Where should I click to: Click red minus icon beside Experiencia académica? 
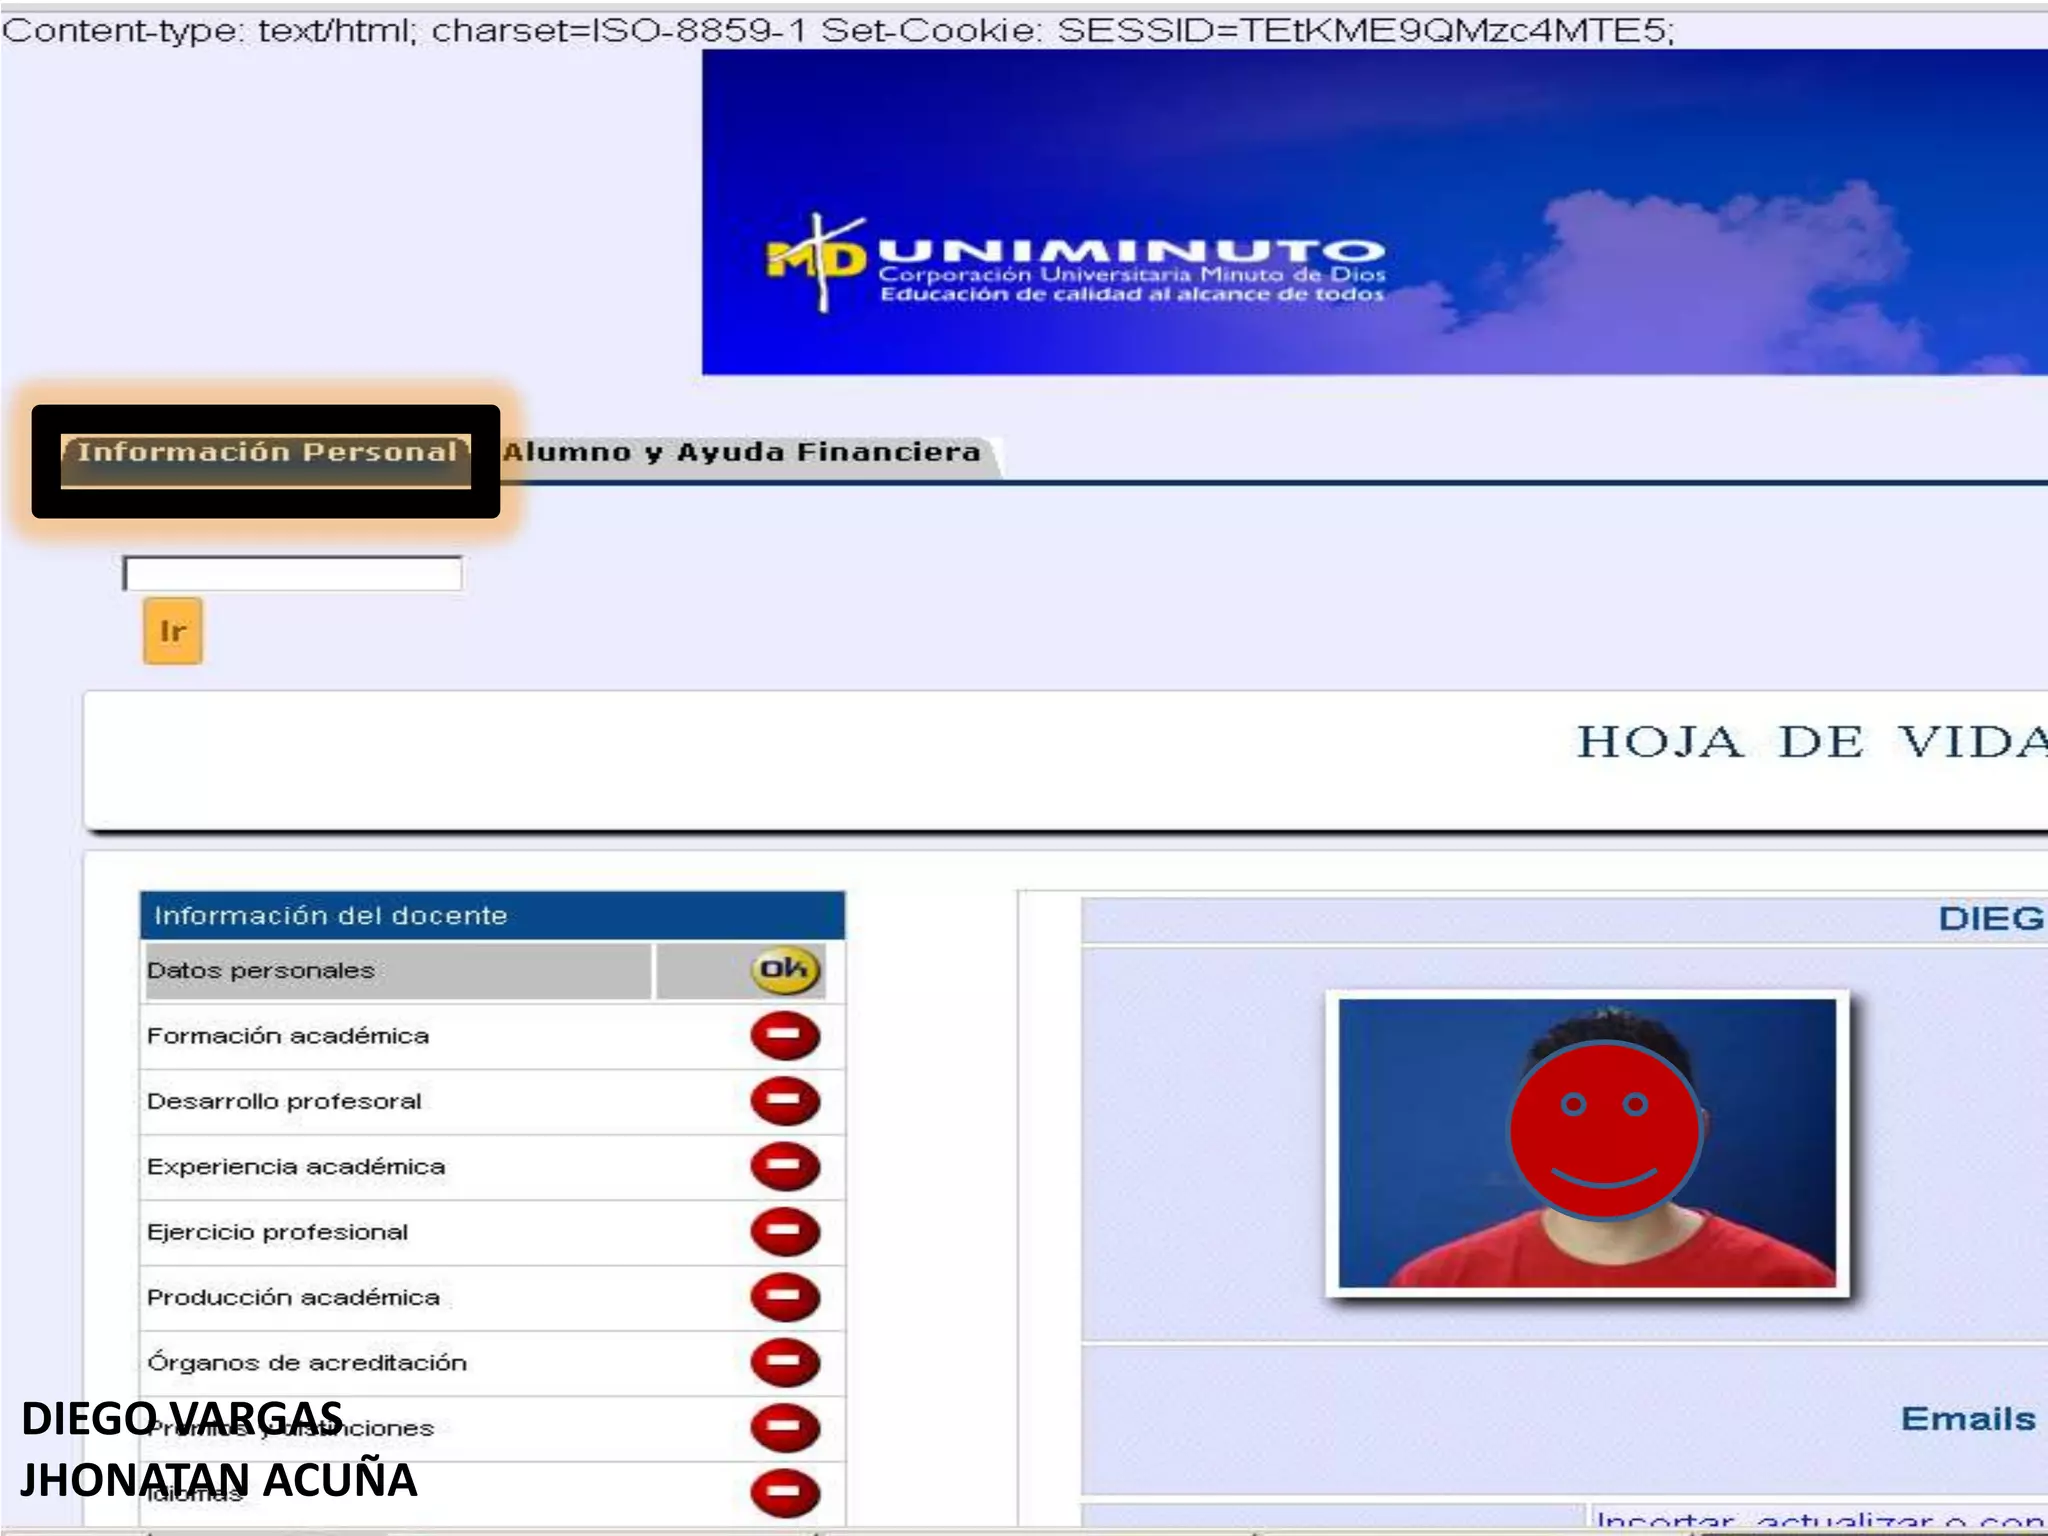tap(785, 1166)
